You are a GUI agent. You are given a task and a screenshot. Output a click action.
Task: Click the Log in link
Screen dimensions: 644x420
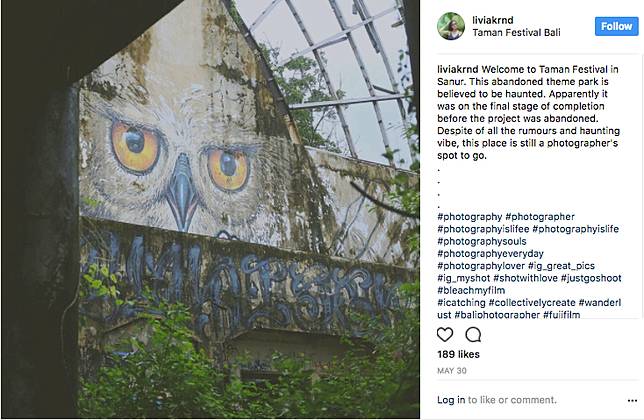451,399
